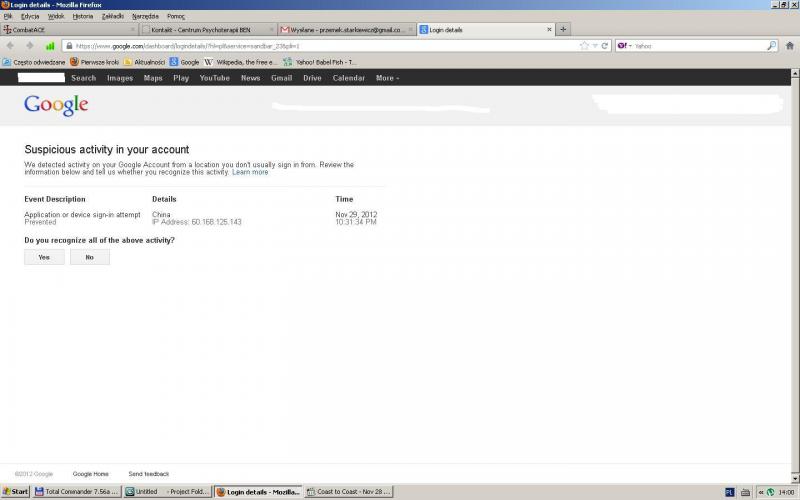
Task: Click the URL address field
Action: tap(327, 46)
